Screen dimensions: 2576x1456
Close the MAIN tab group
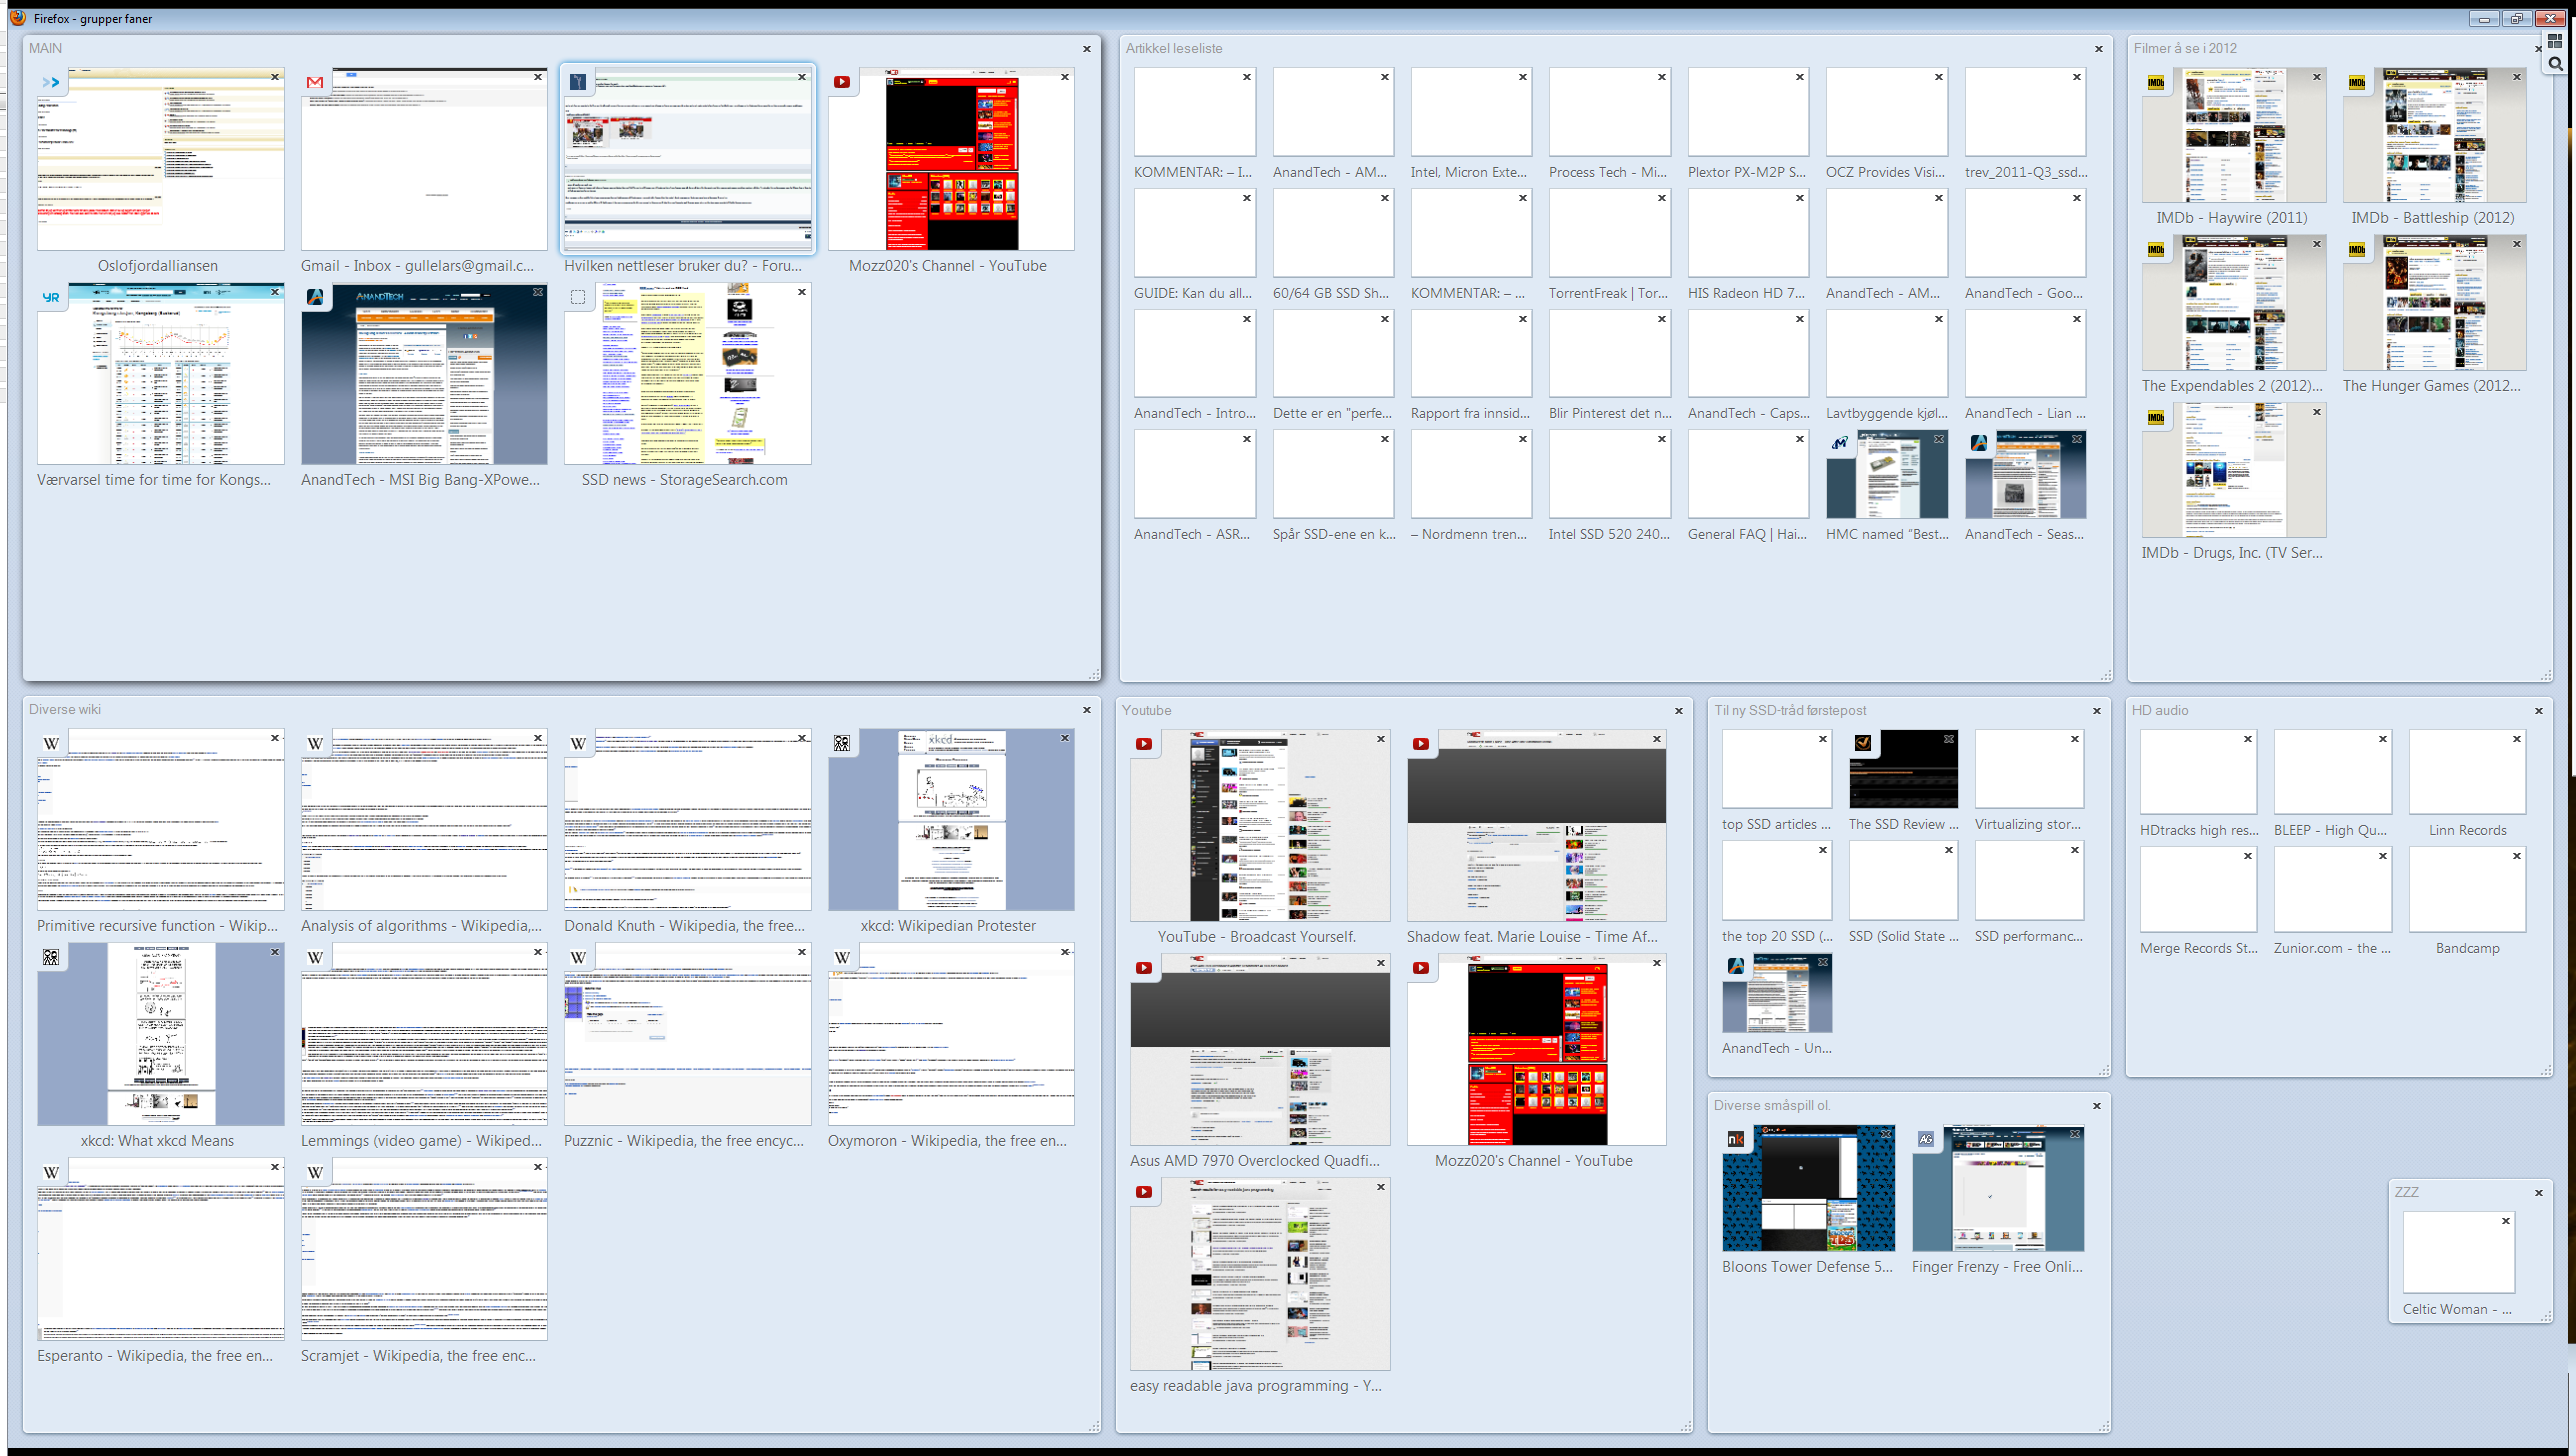point(1087,48)
